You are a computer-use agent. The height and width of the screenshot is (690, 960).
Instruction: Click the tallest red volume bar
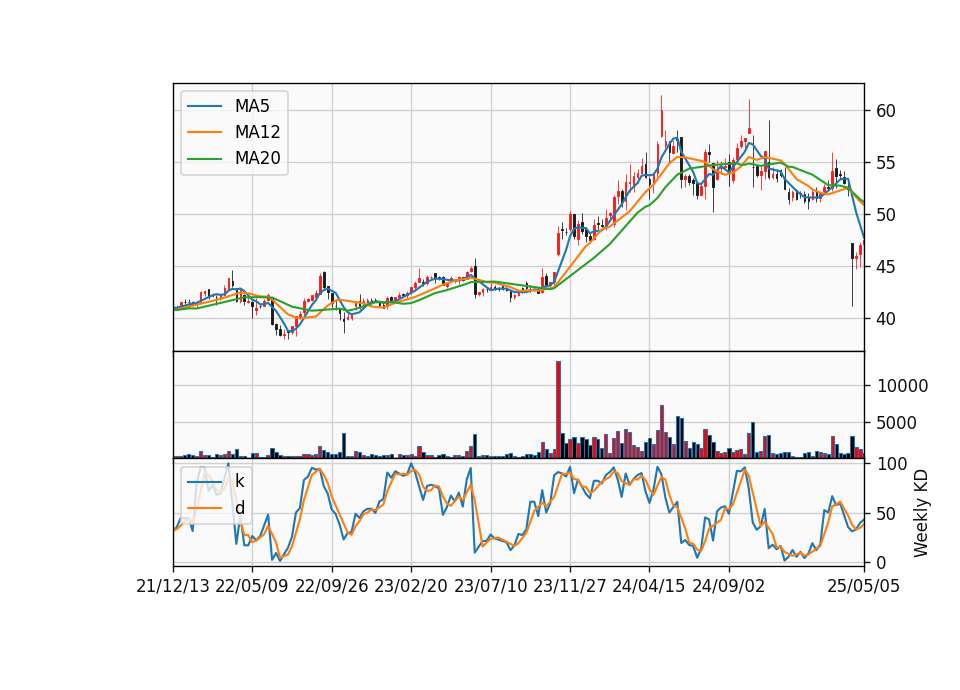tap(558, 410)
